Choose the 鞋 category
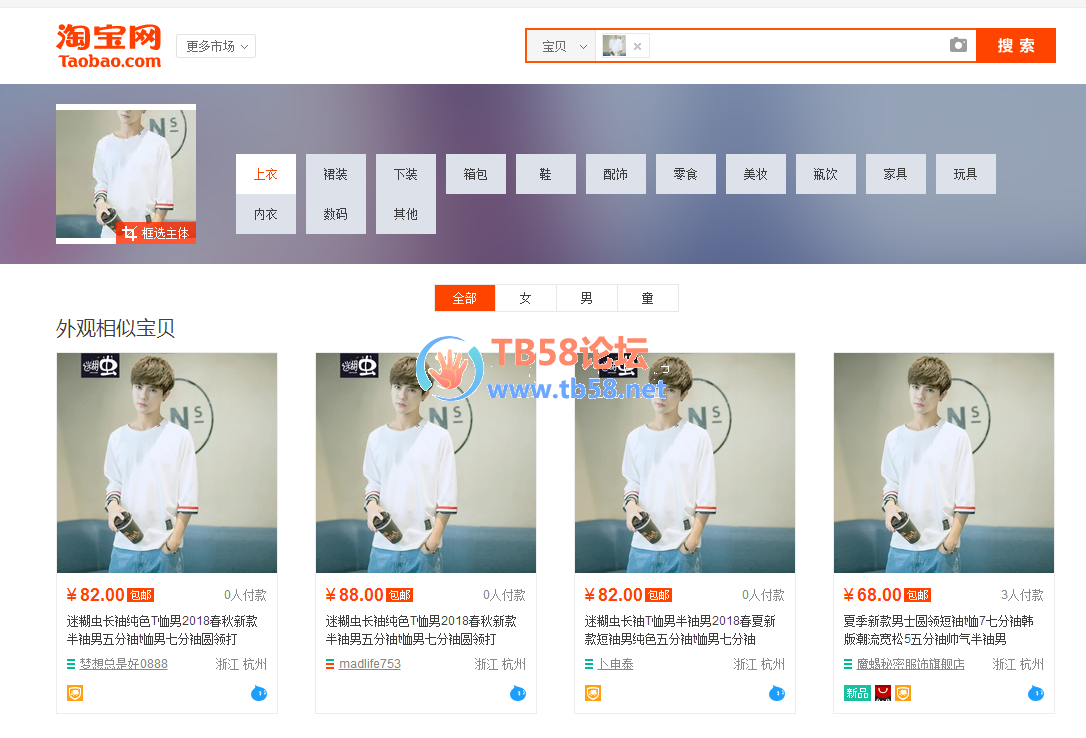 point(545,174)
